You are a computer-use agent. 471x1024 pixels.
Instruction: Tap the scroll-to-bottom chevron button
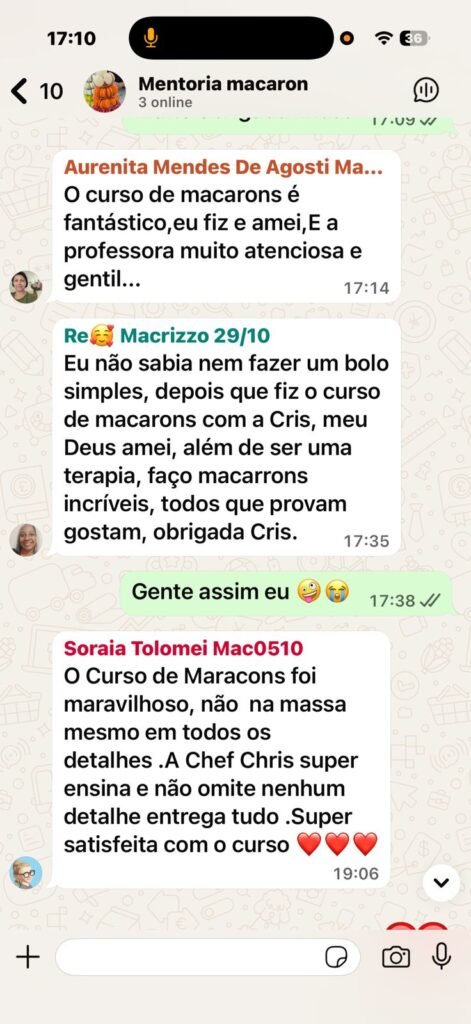tap(442, 883)
